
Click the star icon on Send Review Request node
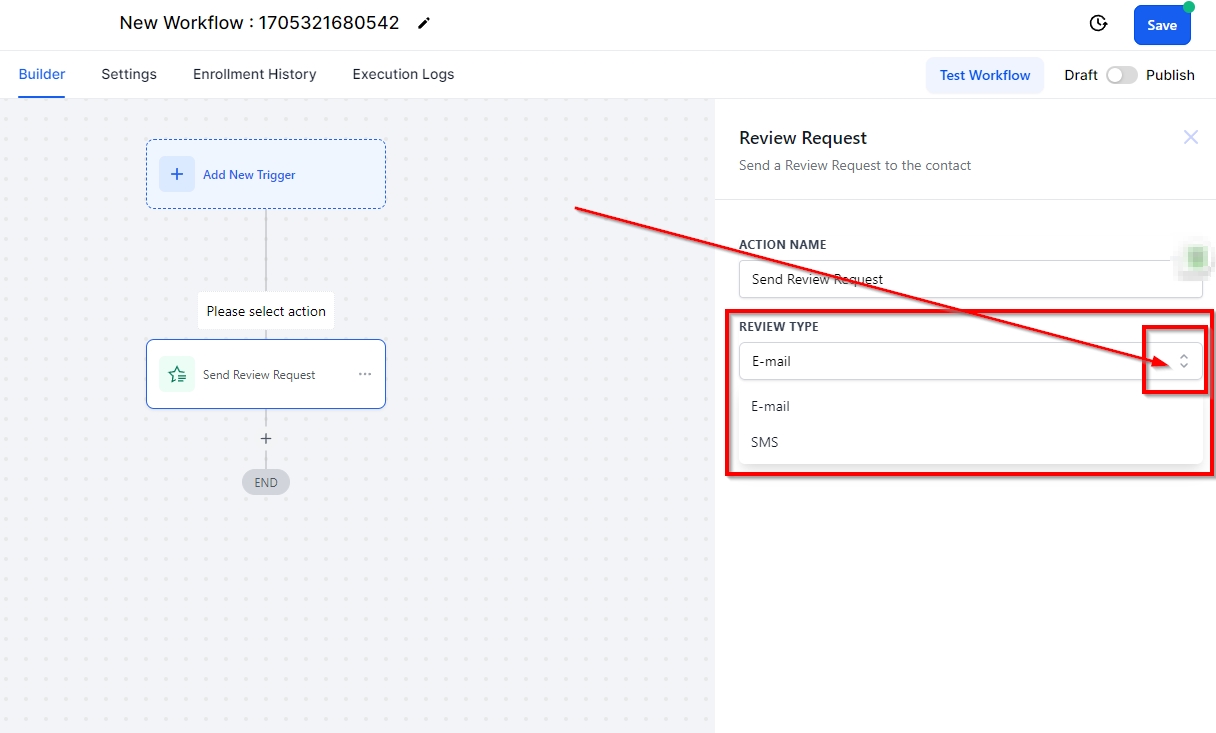pyautogui.click(x=177, y=374)
